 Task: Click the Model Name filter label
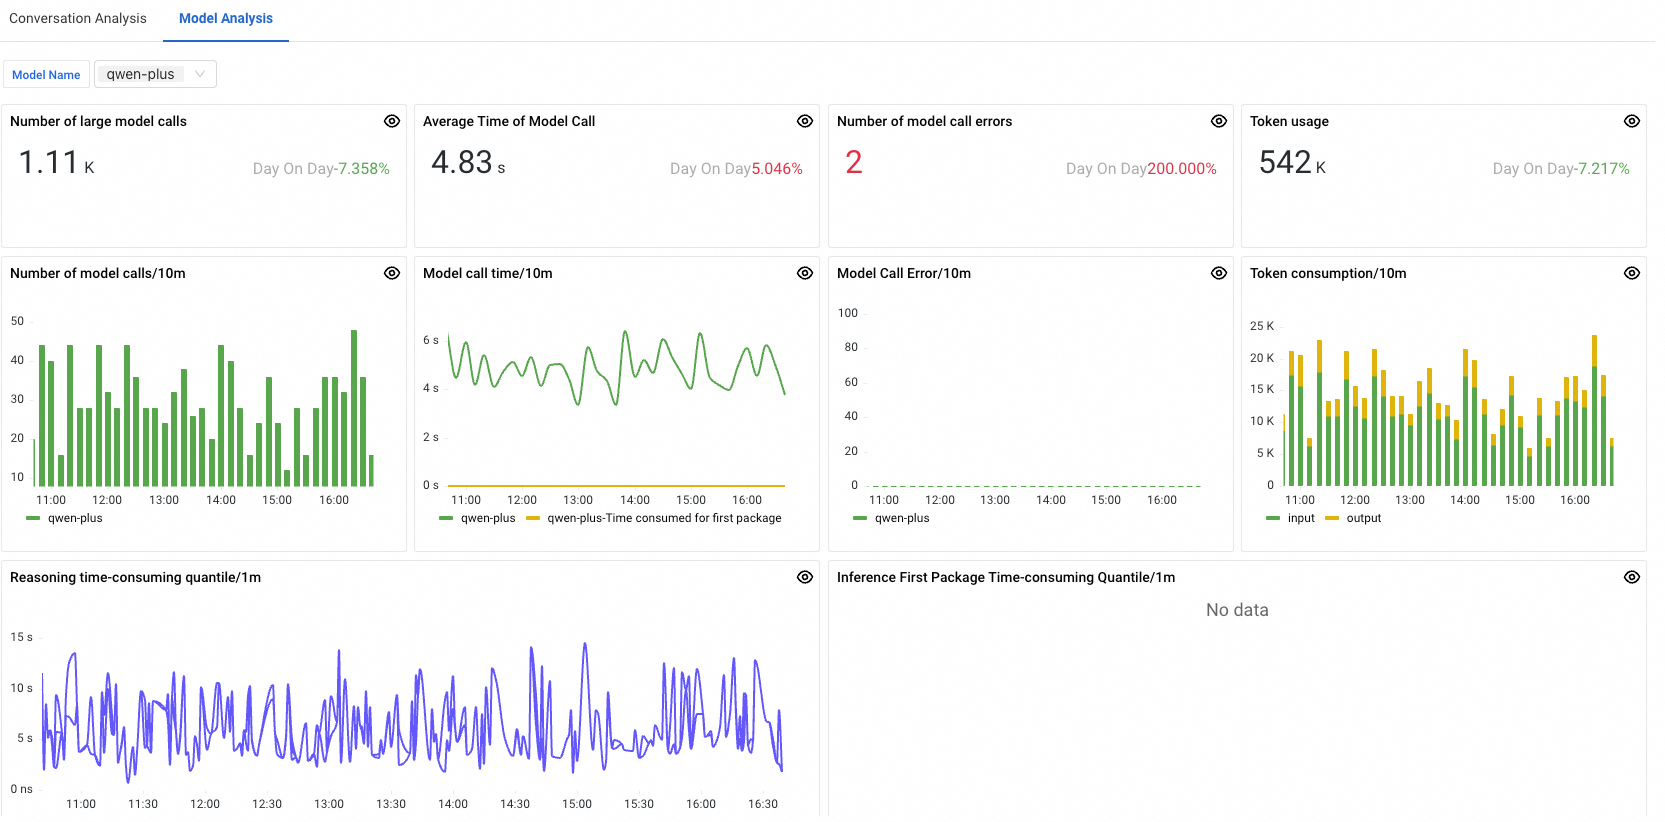46,75
